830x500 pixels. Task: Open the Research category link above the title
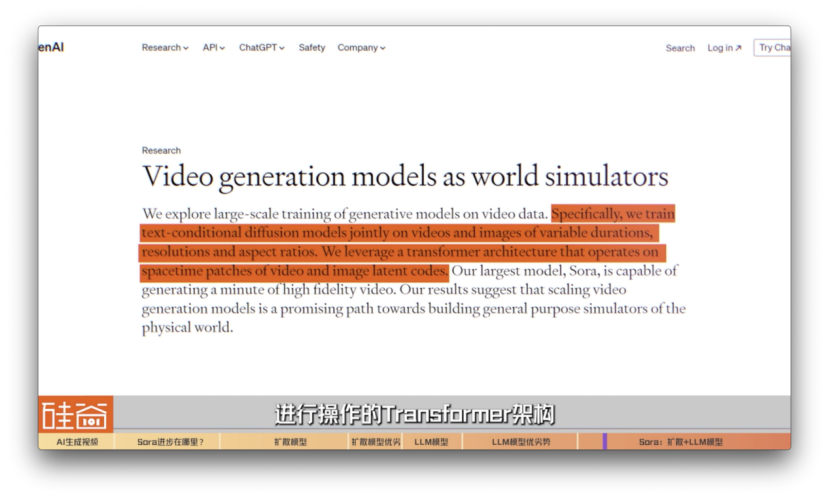[x=161, y=150]
